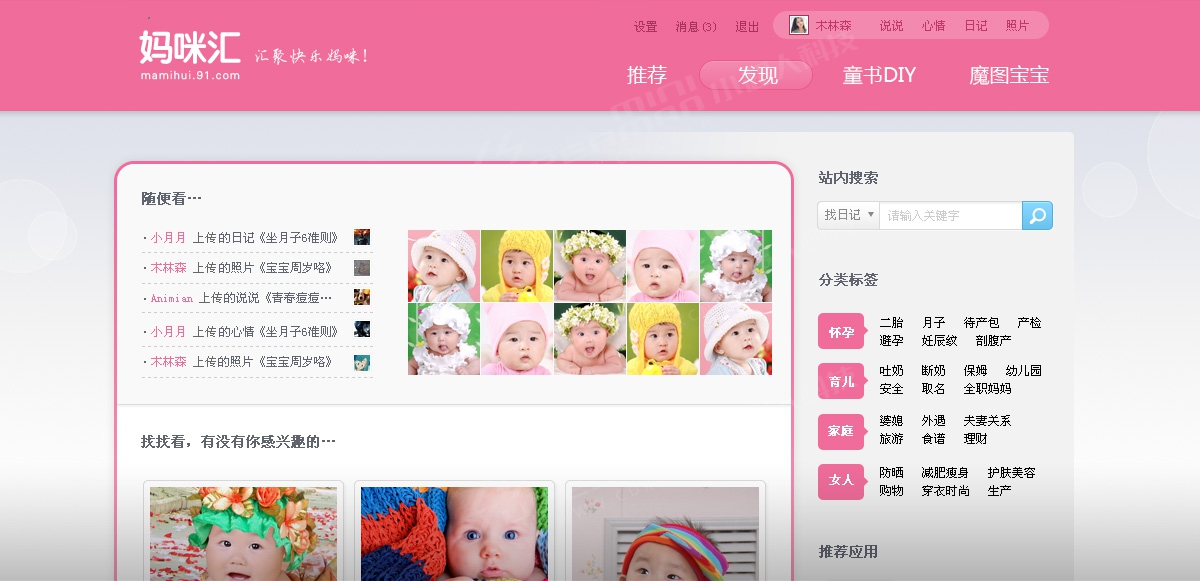Image resolution: width=1200 pixels, height=581 pixels.
Task: Click the 剖腹产 tag
Action: pyautogui.click(x=994, y=341)
